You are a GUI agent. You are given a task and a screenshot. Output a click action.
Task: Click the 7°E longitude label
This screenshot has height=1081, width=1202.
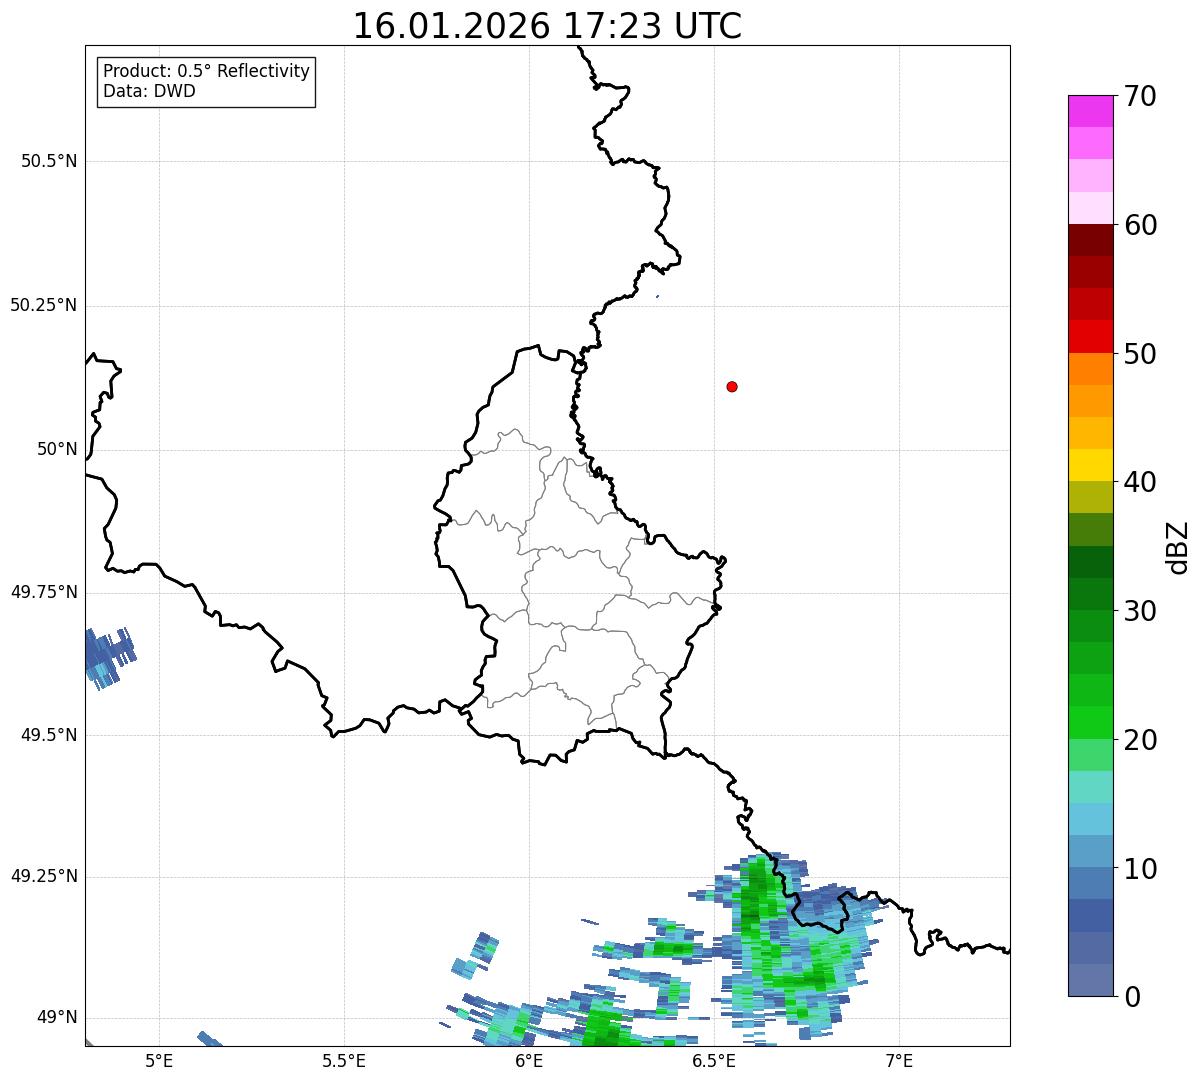tap(899, 1060)
